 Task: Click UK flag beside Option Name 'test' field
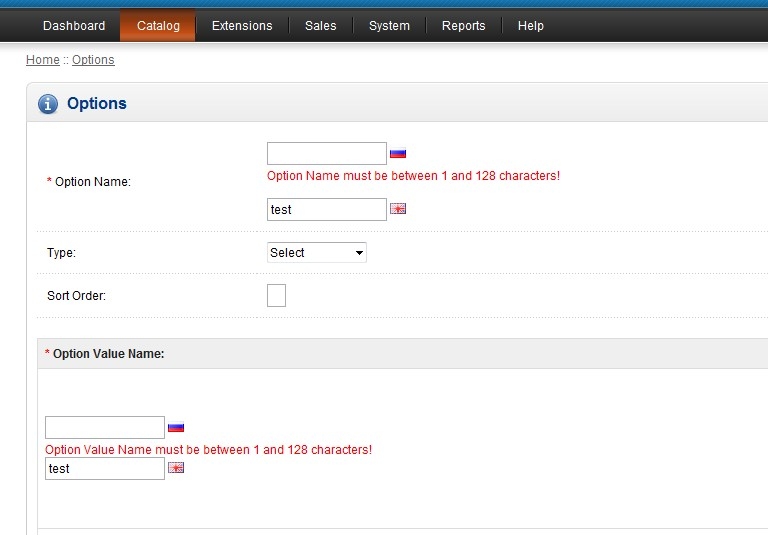(x=398, y=209)
